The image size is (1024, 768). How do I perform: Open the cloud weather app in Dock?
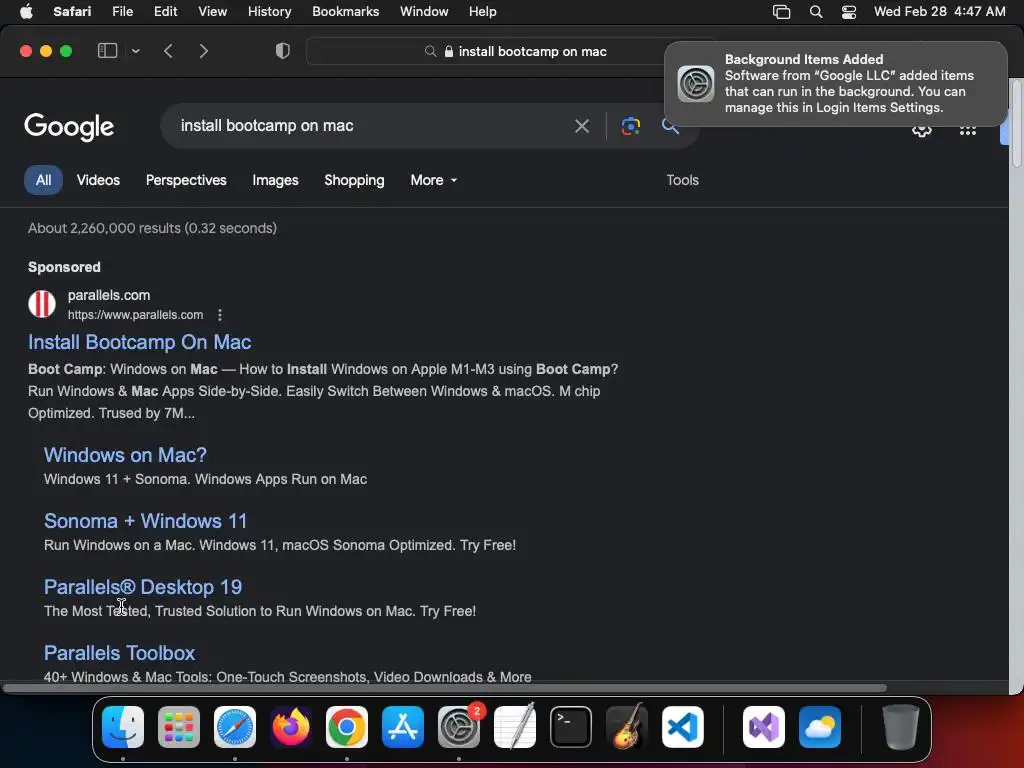point(820,727)
